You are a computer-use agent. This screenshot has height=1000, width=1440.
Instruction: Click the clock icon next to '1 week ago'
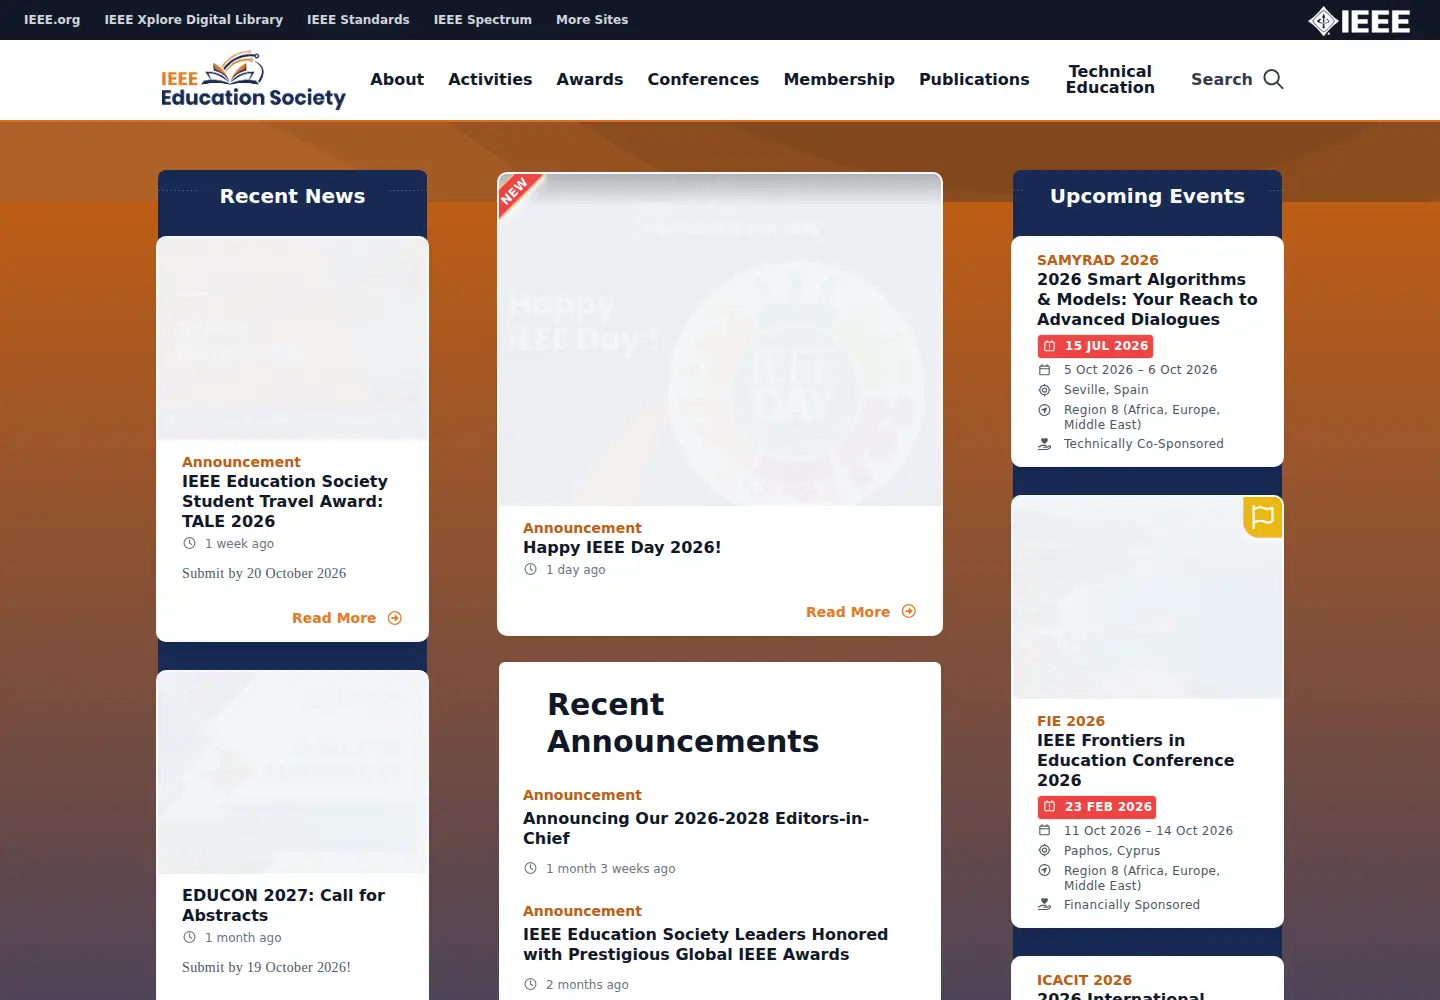tap(189, 543)
